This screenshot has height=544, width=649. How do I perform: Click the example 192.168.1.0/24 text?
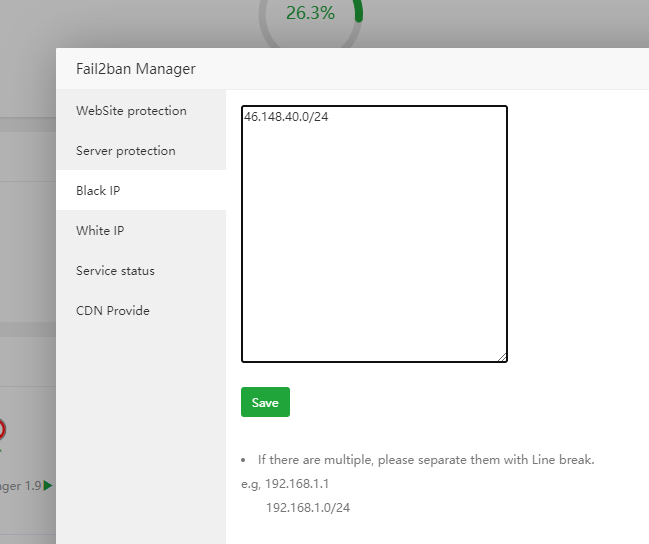tap(308, 508)
